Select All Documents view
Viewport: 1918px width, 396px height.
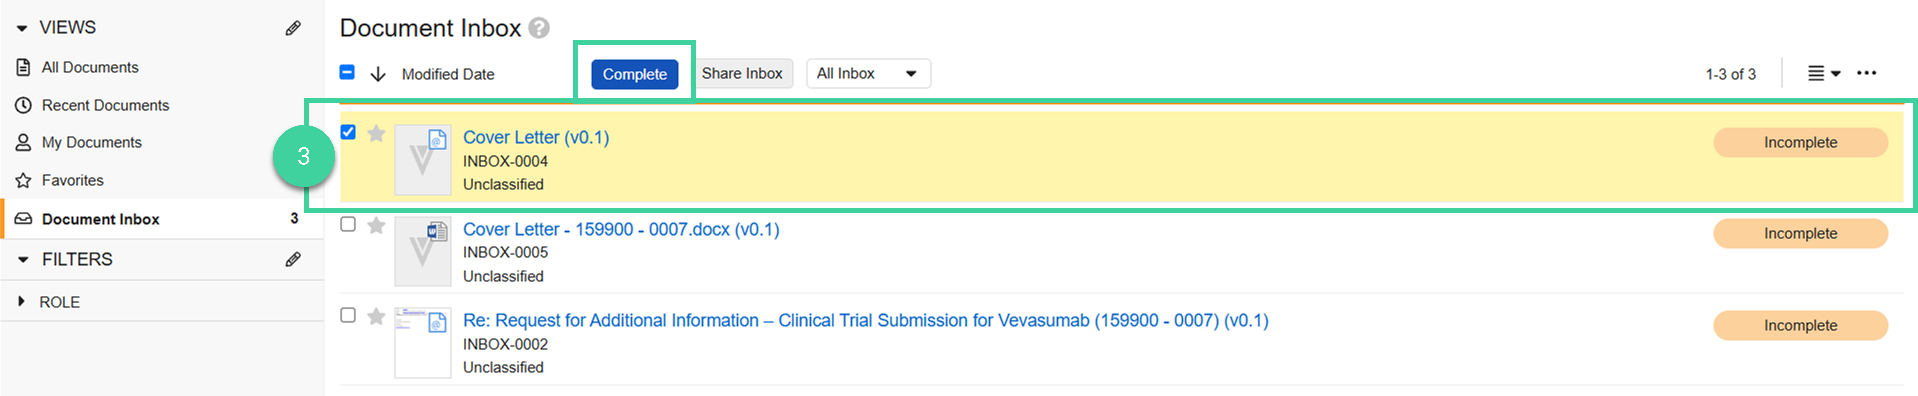click(90, 67)
